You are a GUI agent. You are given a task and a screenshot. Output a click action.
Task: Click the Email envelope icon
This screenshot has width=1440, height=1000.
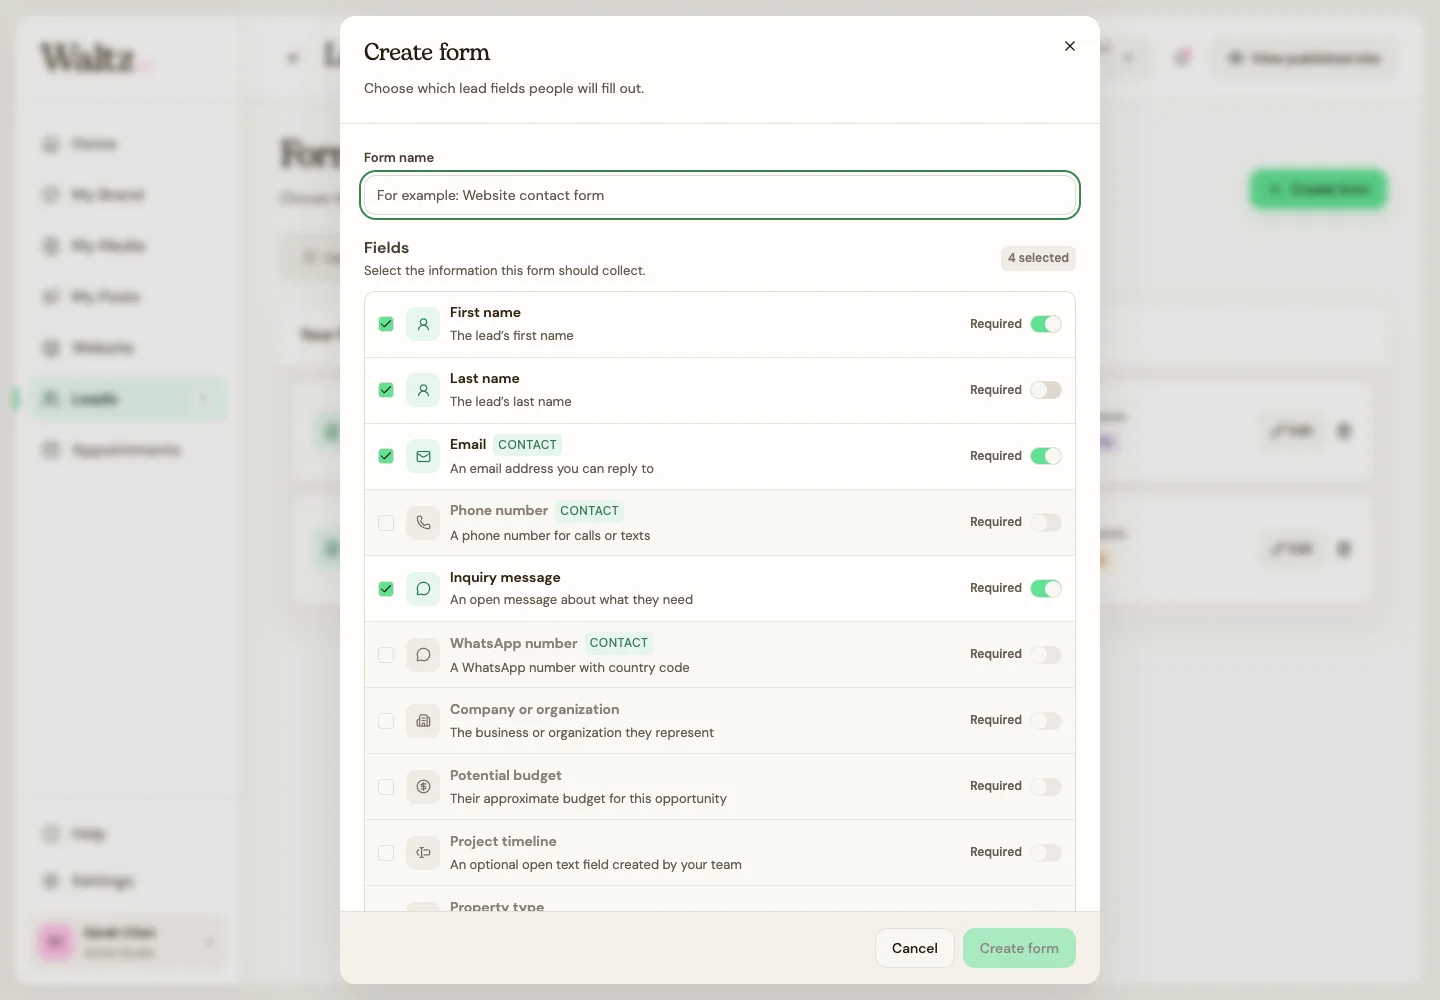click(423, 456)
